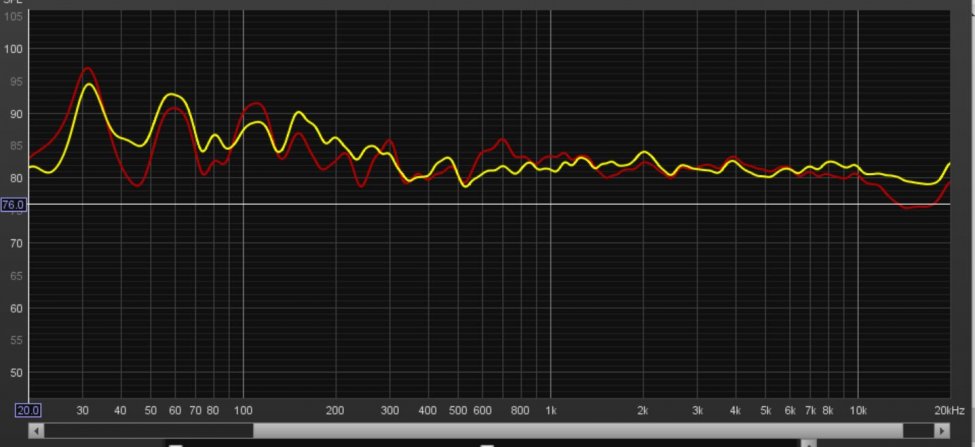Select the 76.0 SPL cursor value box
The image size is (975, 447).
13,205
